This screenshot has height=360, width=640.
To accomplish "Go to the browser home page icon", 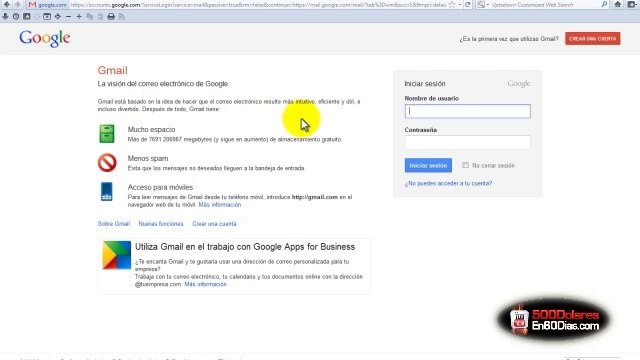I will coord(618,4).
